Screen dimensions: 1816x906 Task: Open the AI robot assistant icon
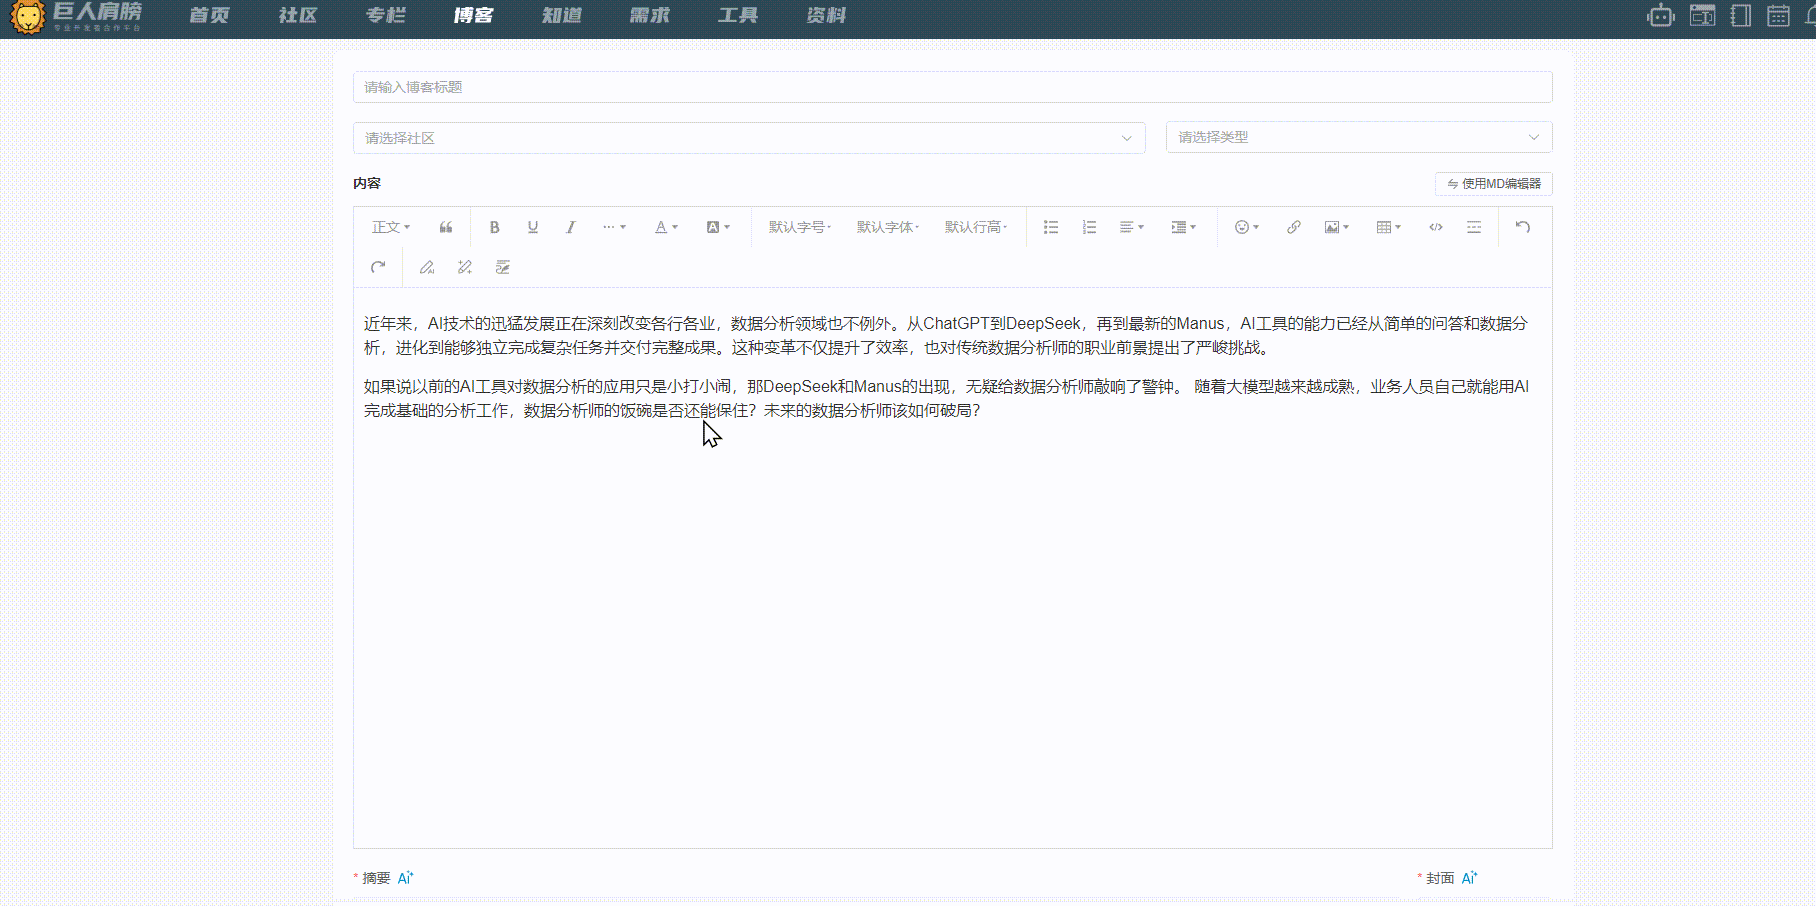pyautogui.click(x=1661, y=16)
